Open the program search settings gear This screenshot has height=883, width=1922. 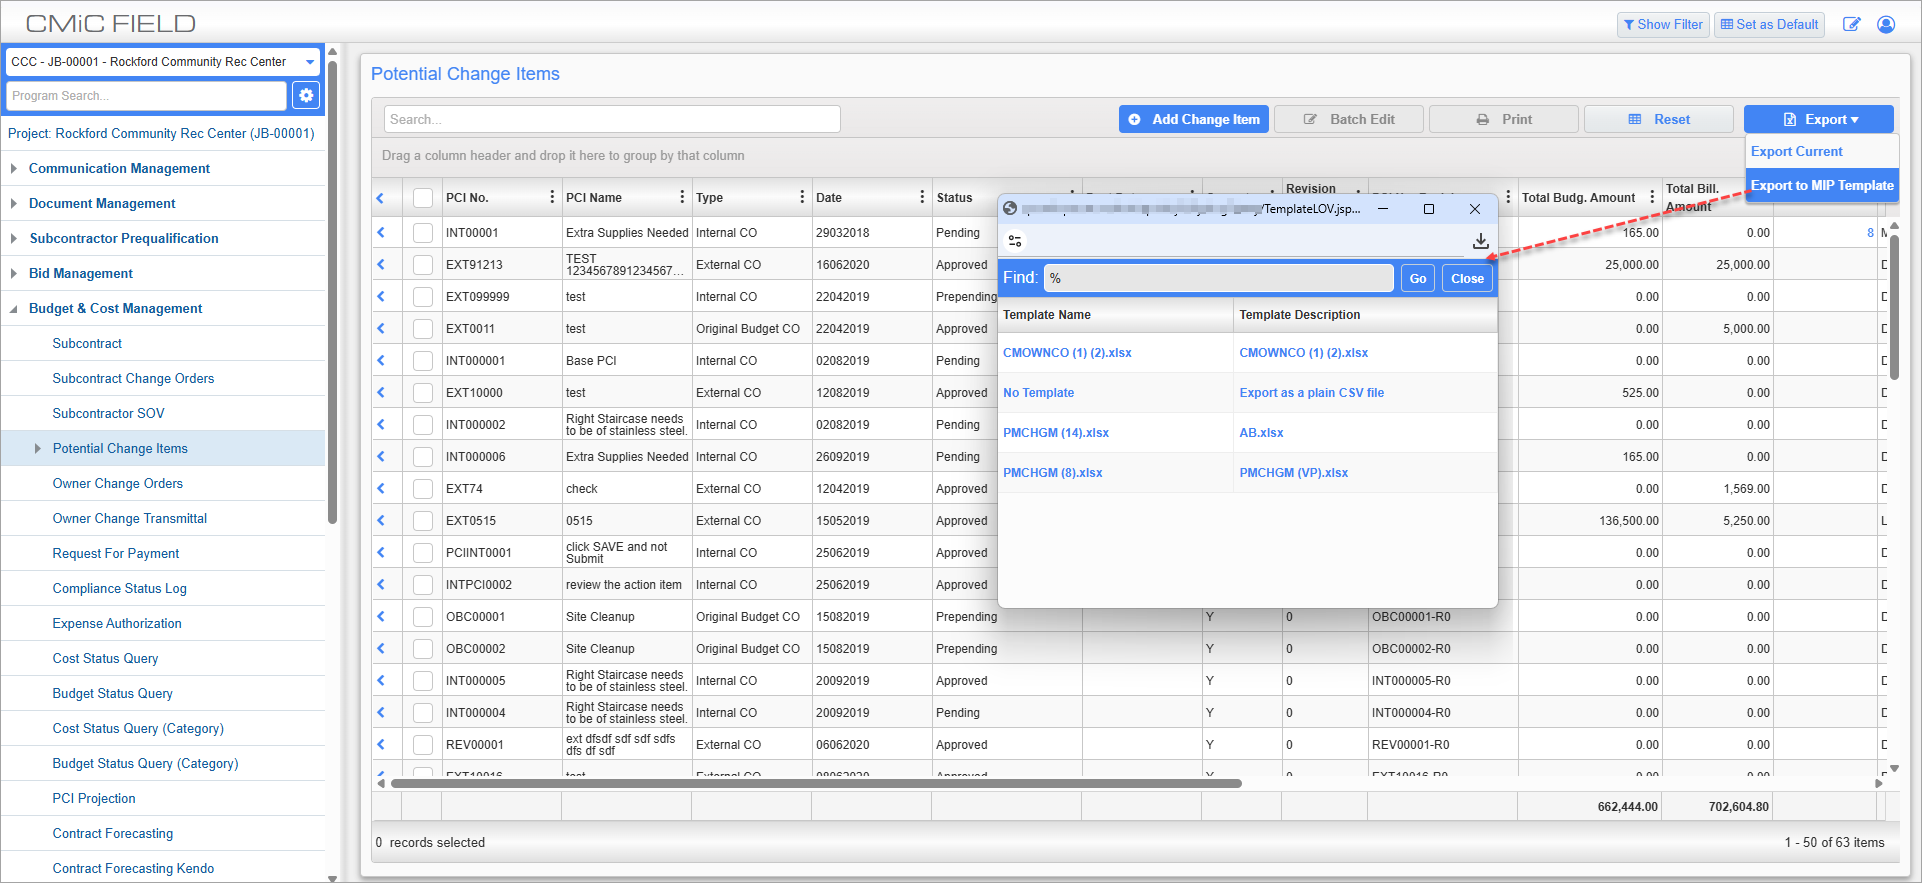point(306,95)
